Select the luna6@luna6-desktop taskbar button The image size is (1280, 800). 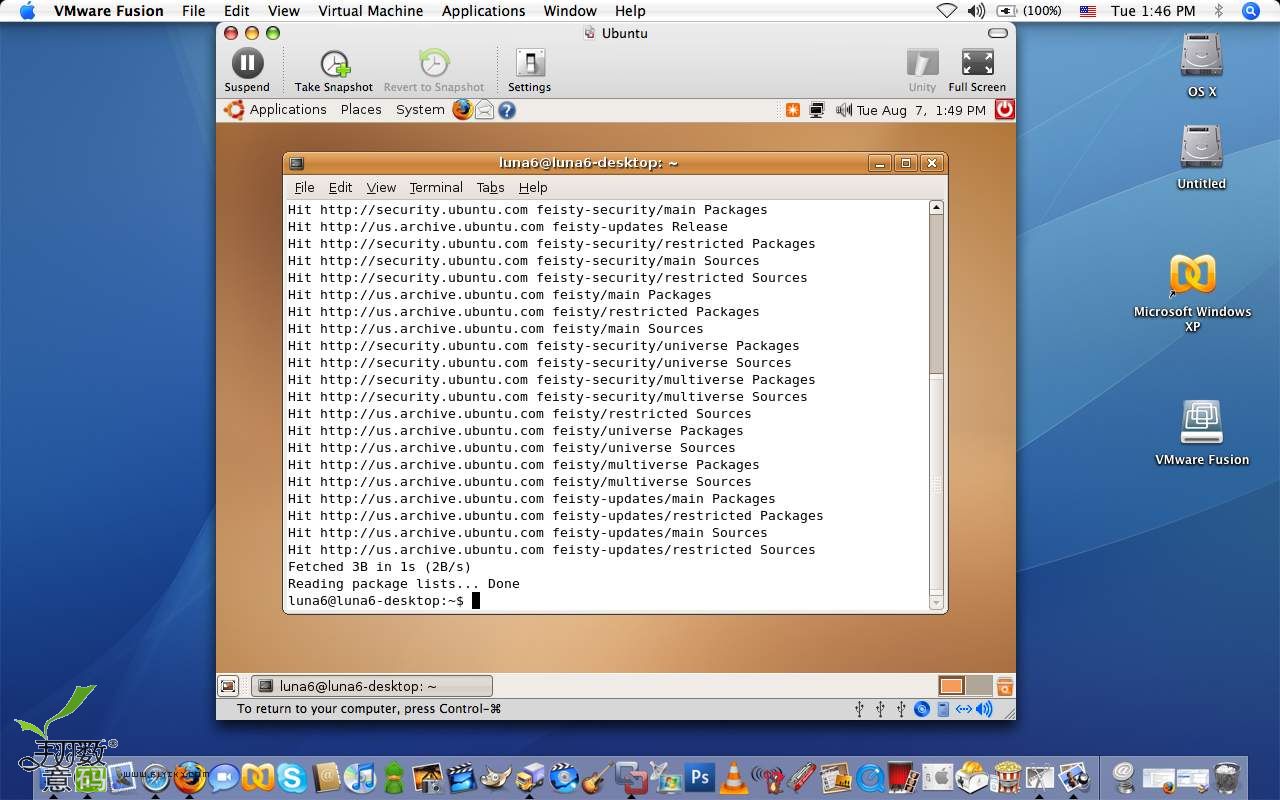pyautogui.click(x=371, y=686)
